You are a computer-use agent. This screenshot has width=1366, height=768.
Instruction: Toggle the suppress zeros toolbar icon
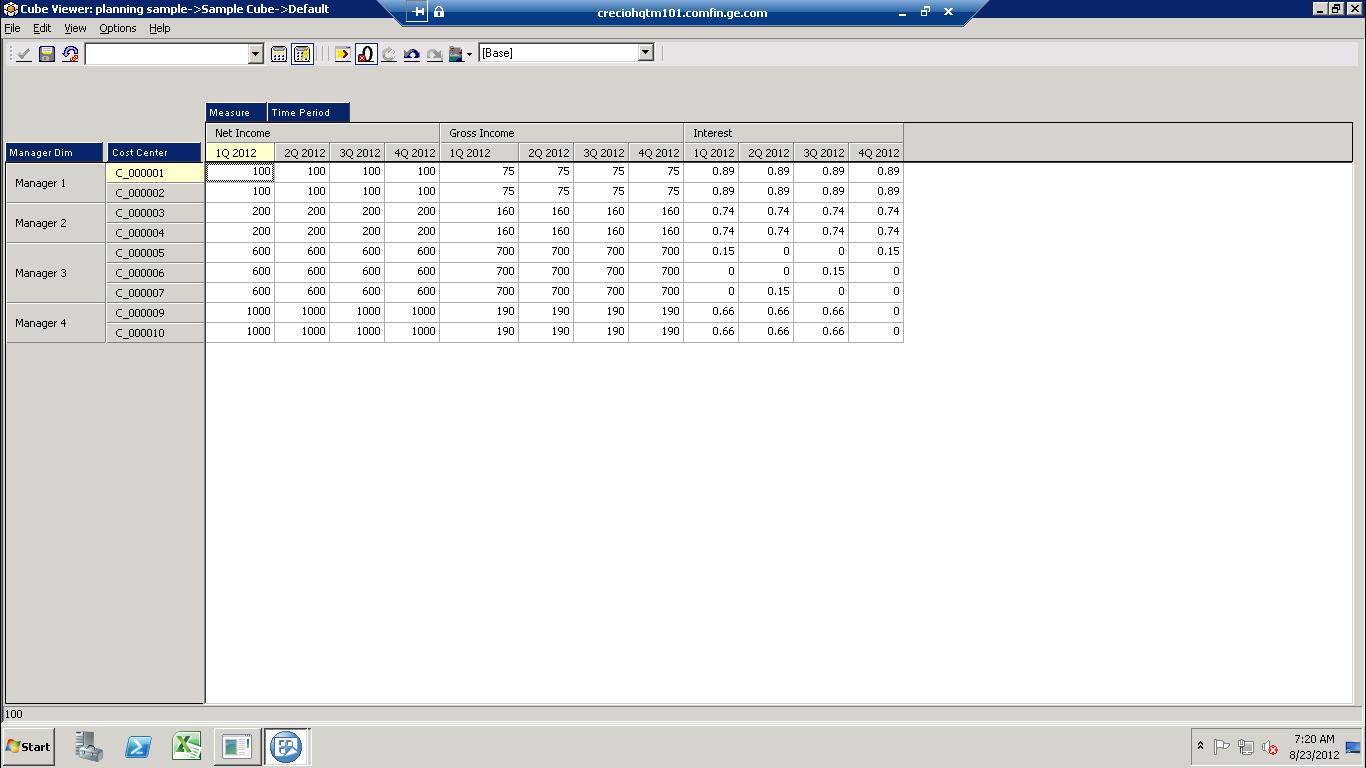pos(366,54)
